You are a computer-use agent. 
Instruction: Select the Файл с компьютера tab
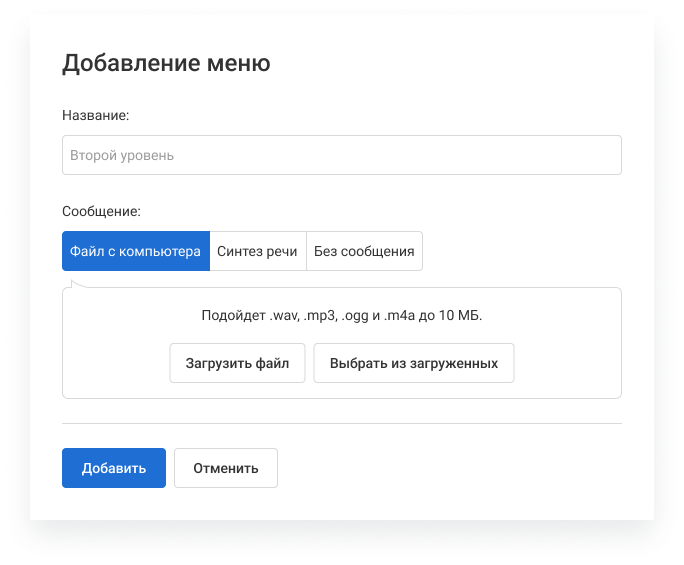point(135,251)
